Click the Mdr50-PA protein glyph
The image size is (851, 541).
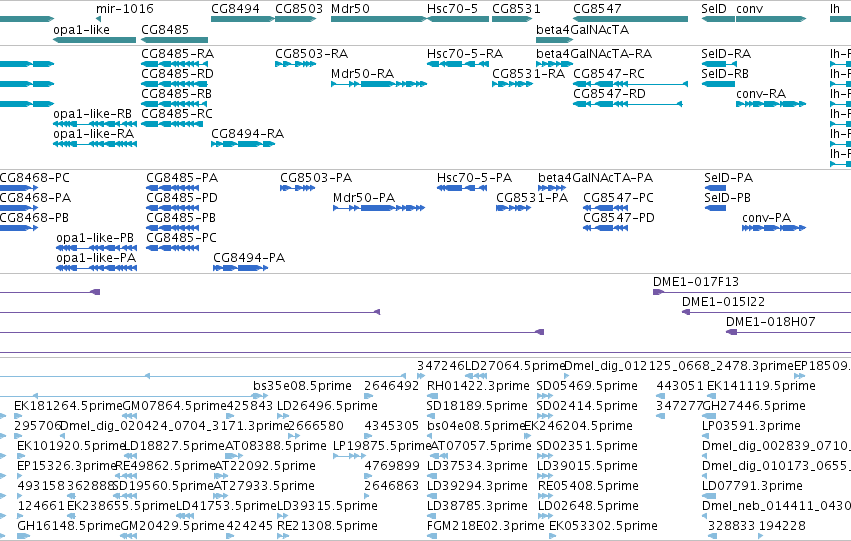(379, 208)
